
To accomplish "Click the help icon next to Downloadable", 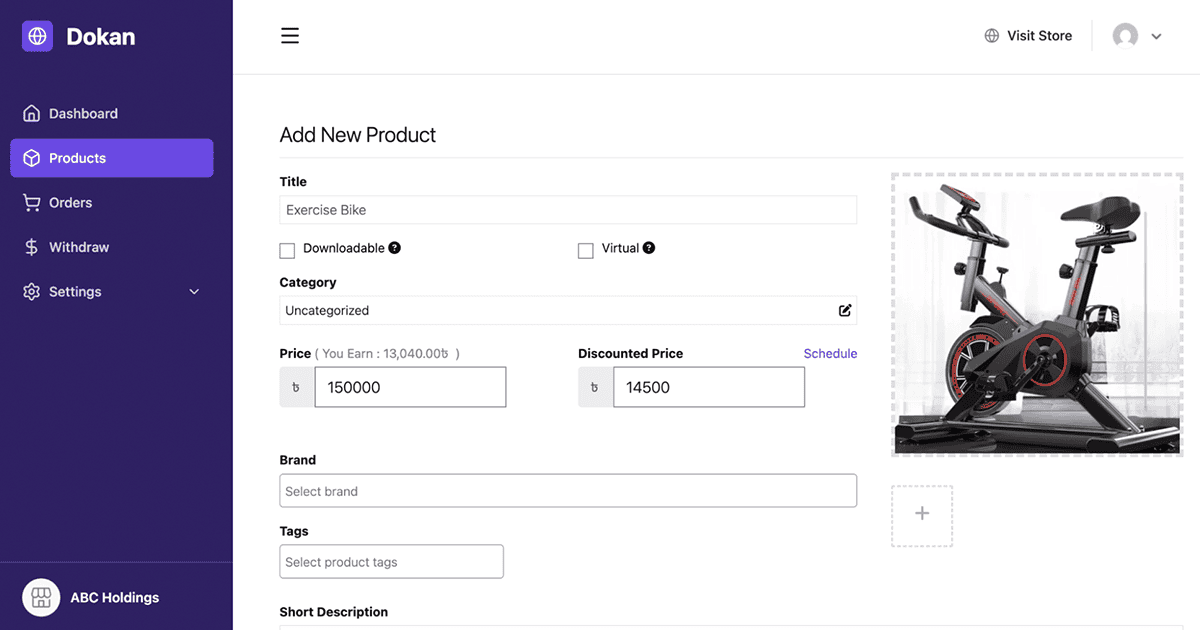I will (392, 247).
